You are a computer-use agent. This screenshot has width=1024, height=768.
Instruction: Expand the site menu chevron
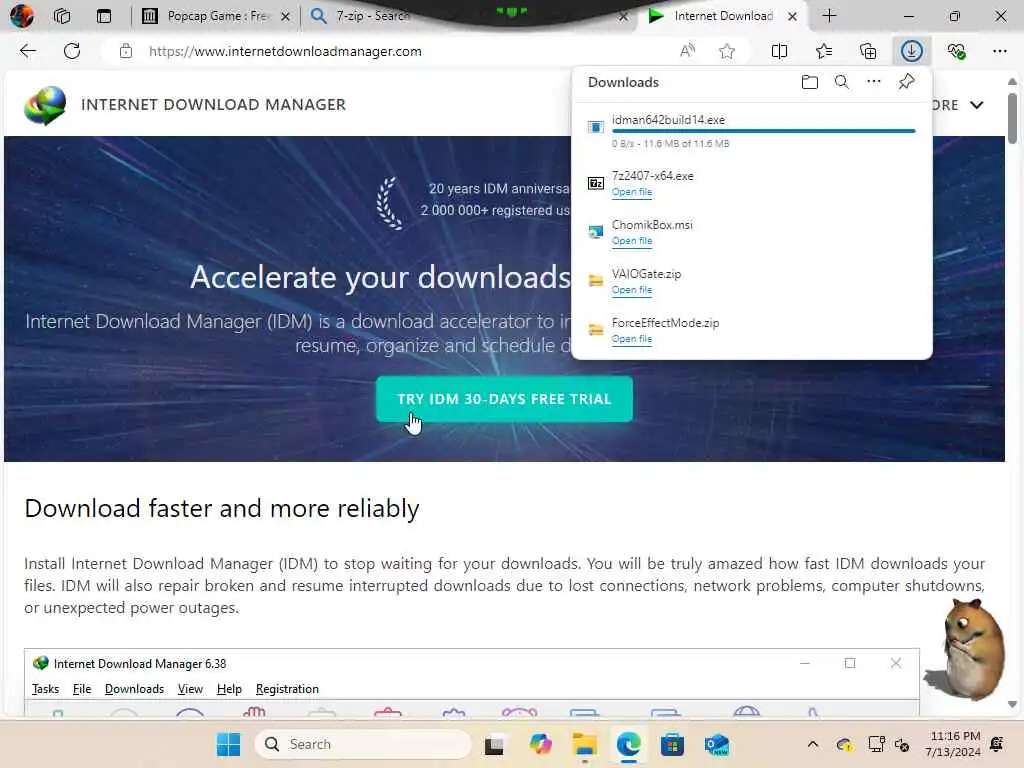point(976,105)
